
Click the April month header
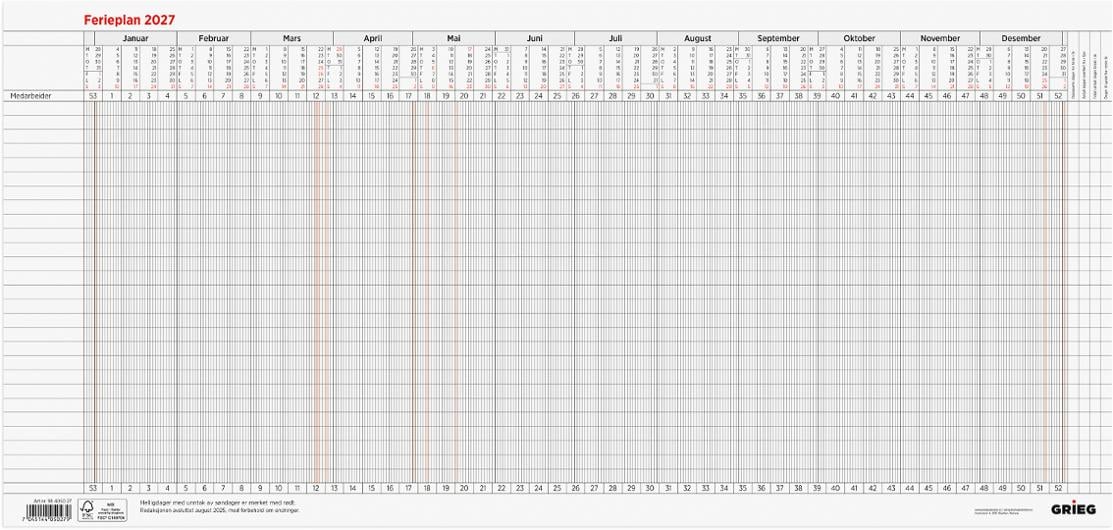pos(373,38)
